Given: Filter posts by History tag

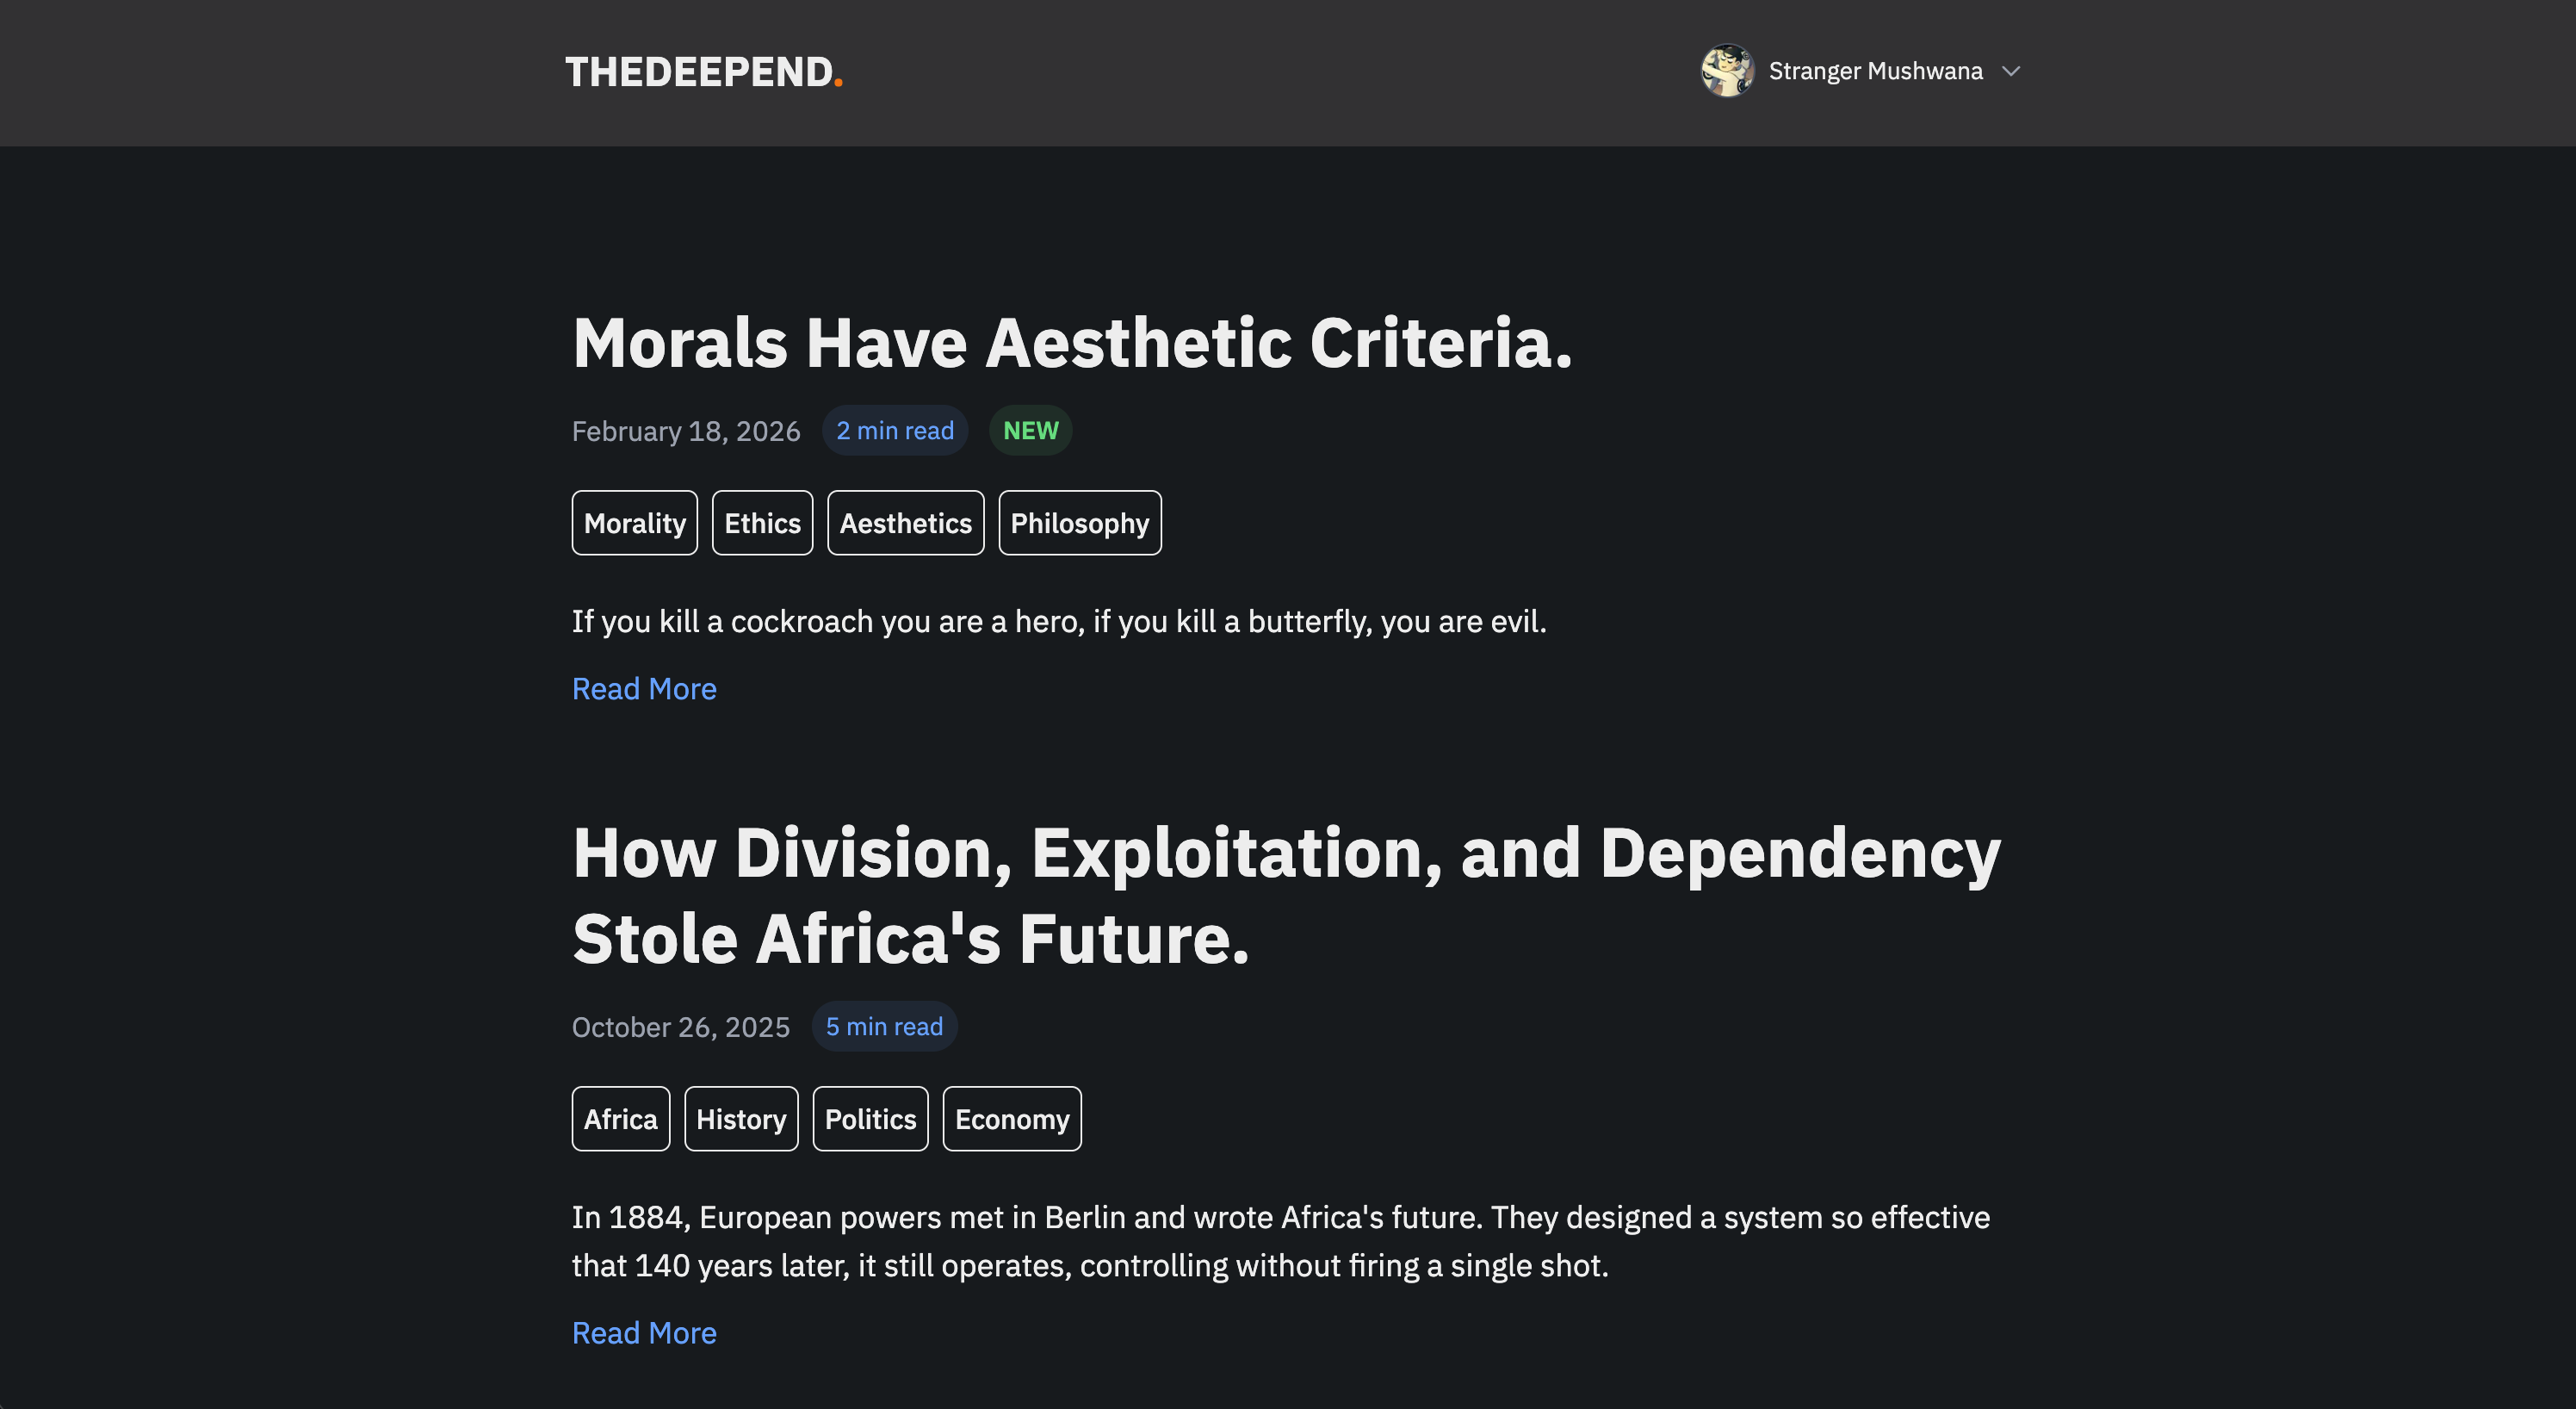Looking at the screenshot, I should [741, 1119].
